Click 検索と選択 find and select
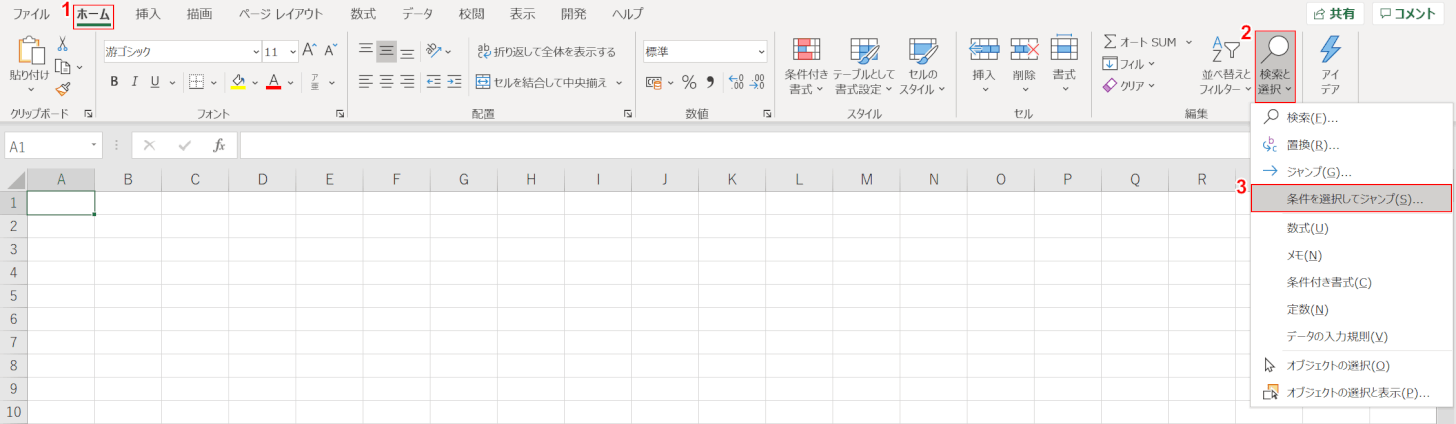Viewport: 1456px width, 424px height. 1275,66
